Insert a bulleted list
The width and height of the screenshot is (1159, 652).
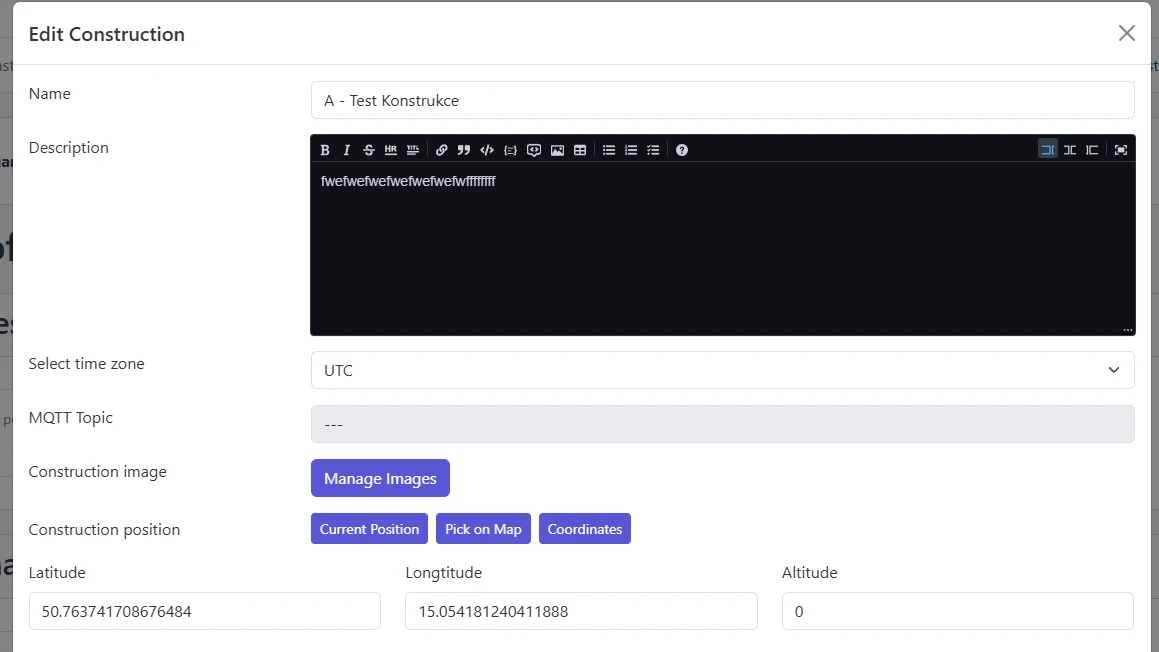click(609, 149)
